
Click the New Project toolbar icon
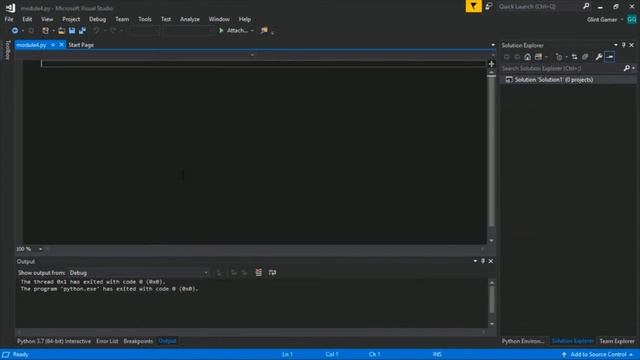[x=45, y=31]
